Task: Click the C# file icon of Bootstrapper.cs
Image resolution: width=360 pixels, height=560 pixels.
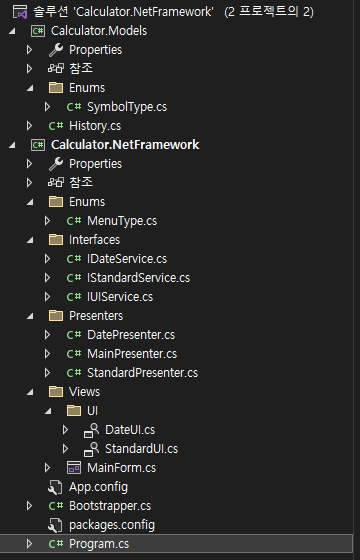Action: pos(56,506)
